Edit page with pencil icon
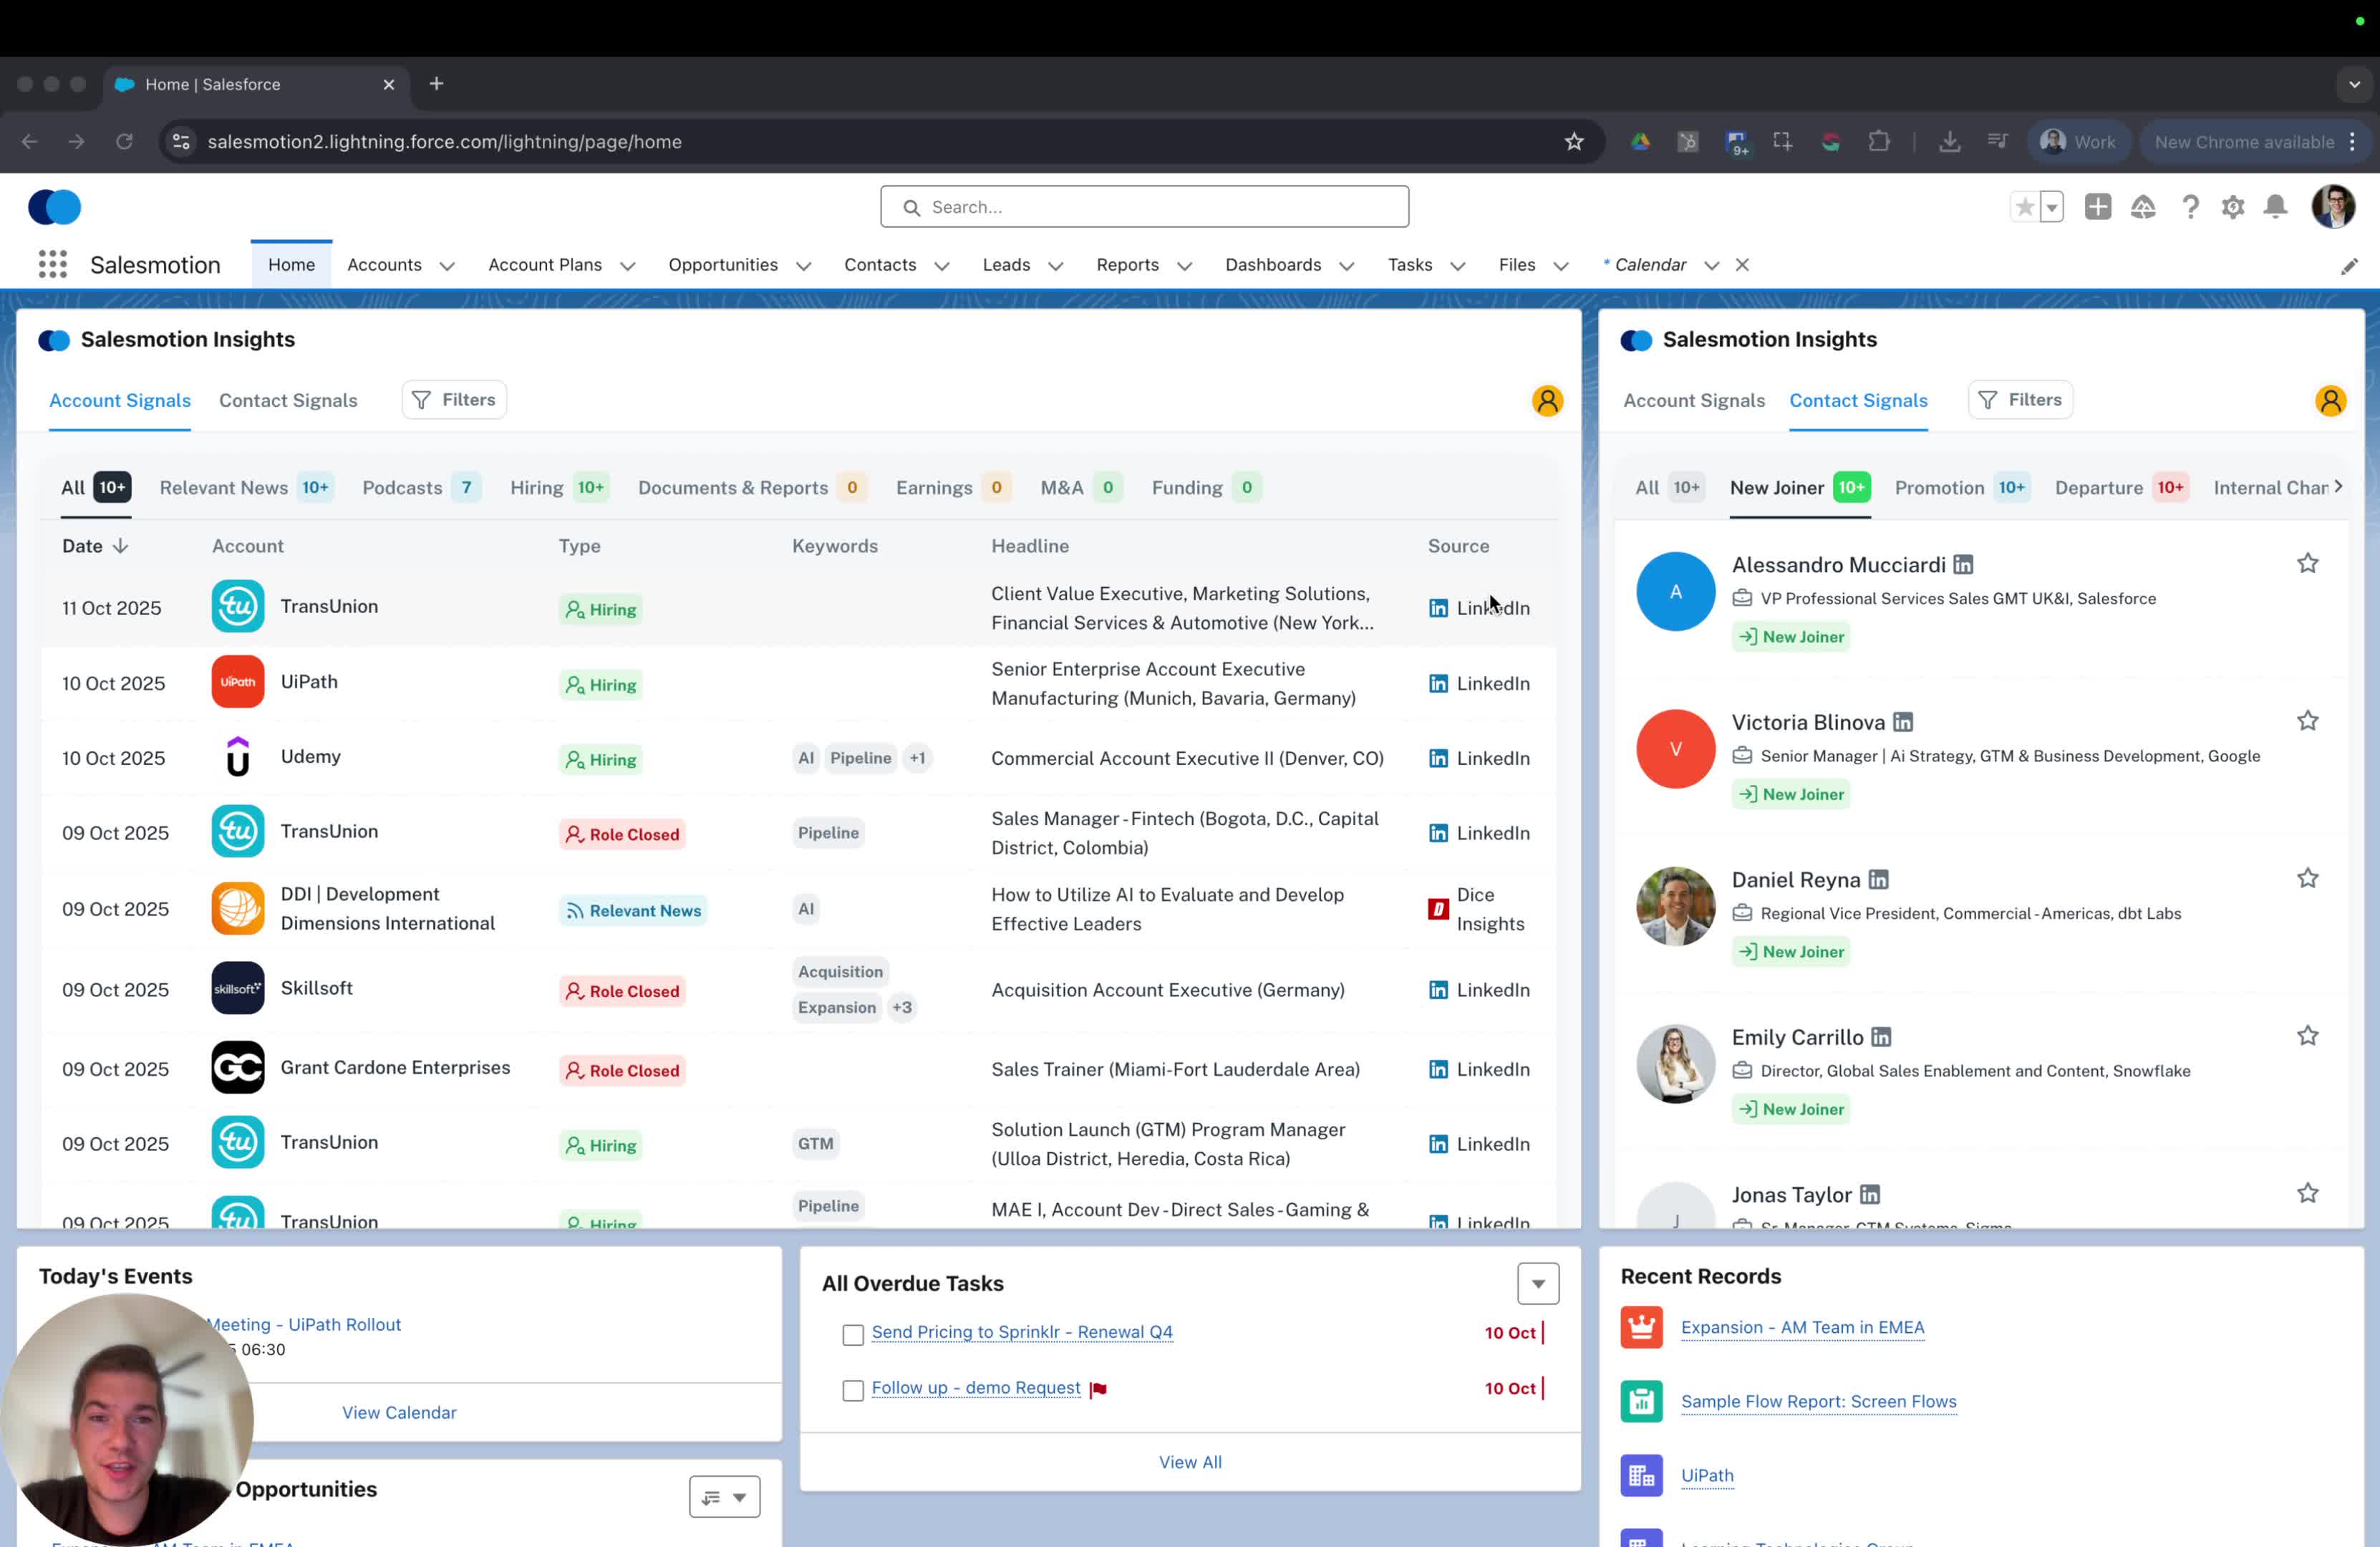This screenshot has width=2380, height=1547. point(2349,266)
